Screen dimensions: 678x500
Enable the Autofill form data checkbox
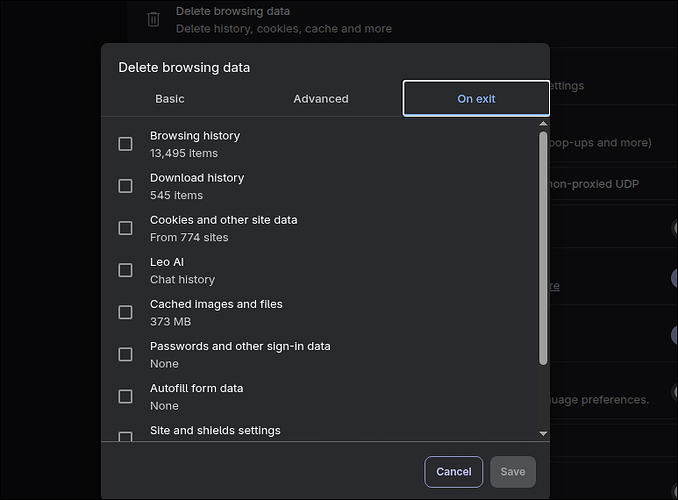[125, 396]
